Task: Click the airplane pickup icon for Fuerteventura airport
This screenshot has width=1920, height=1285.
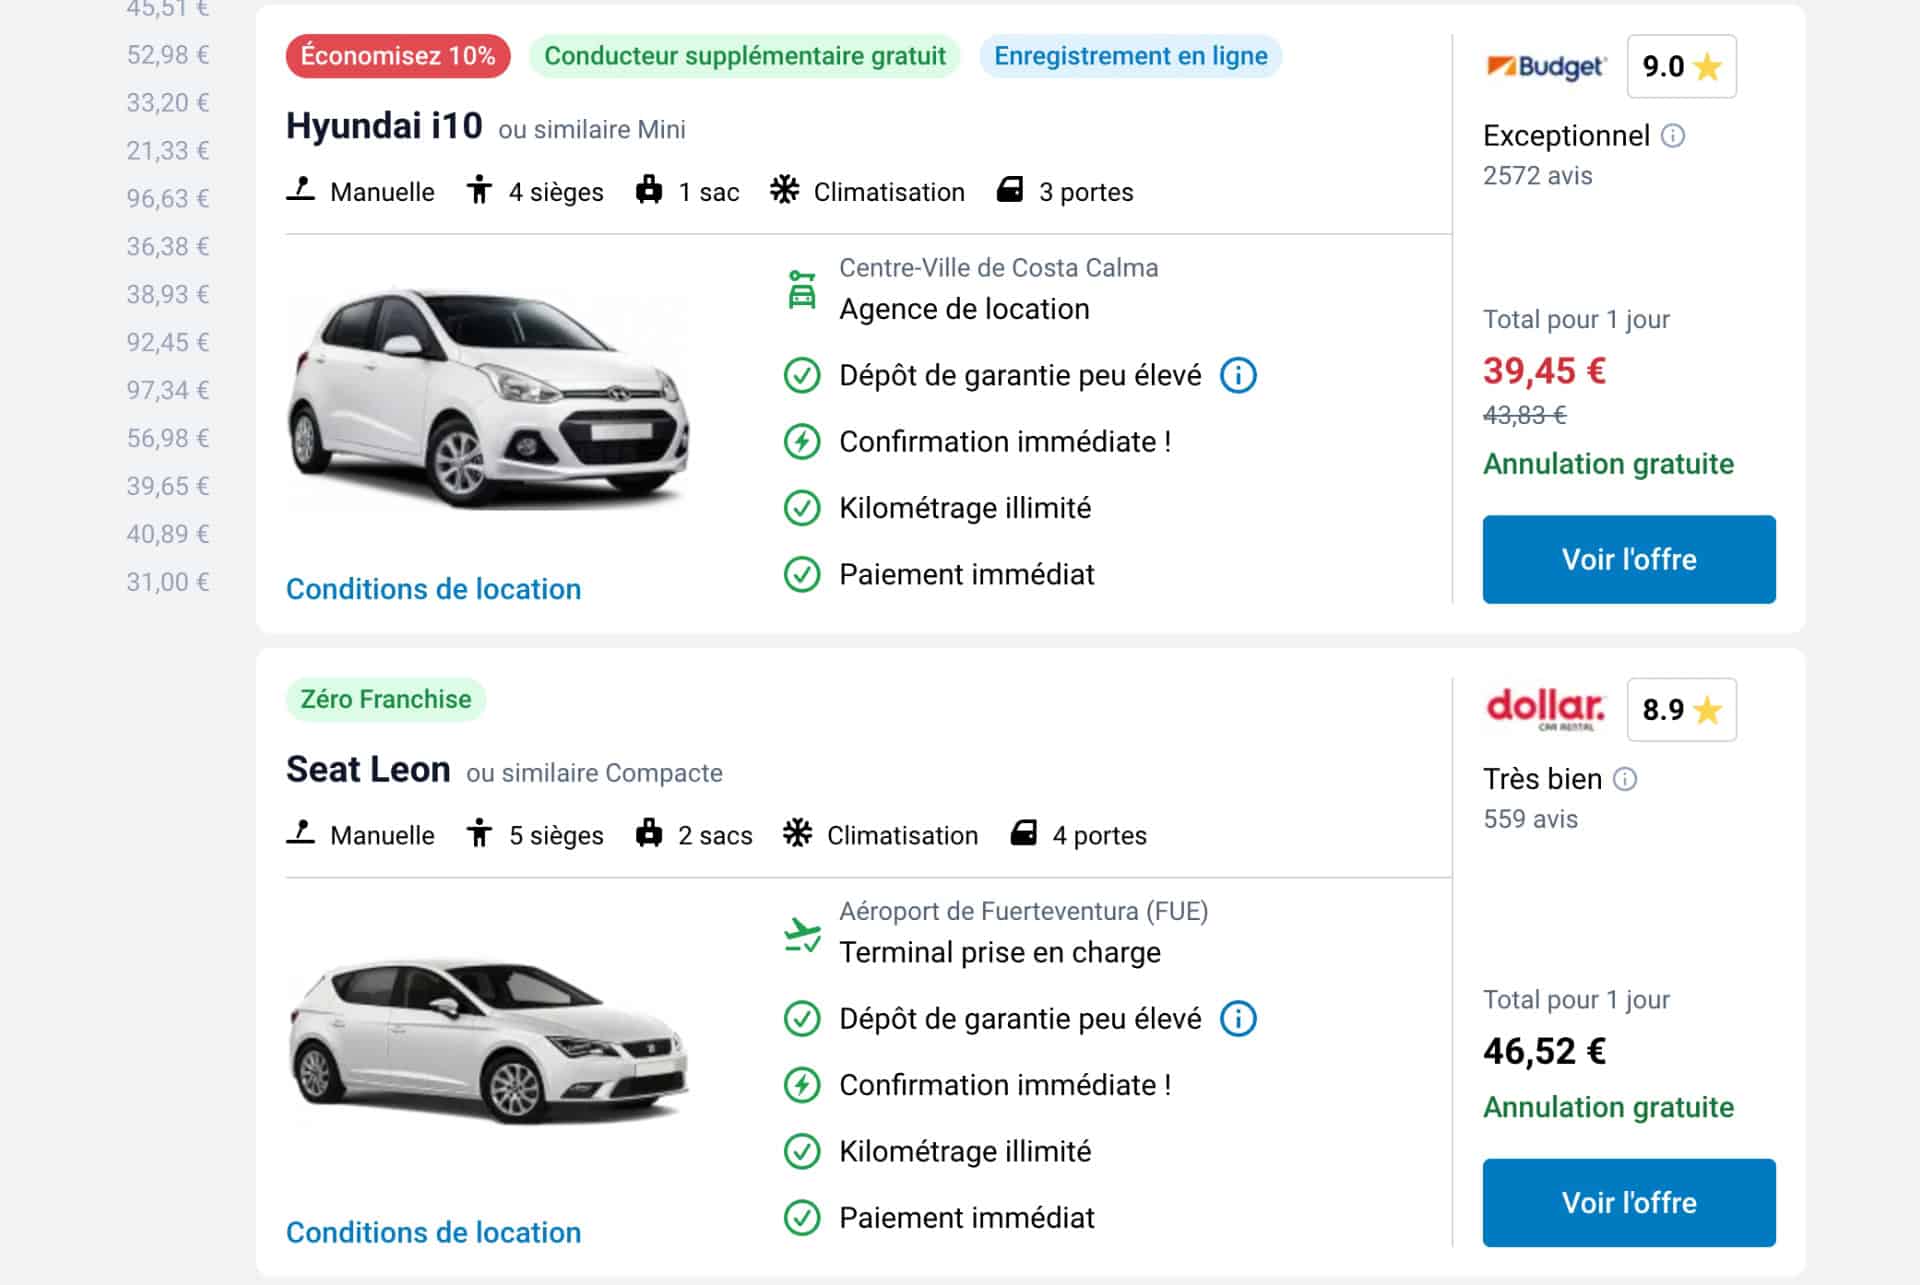Action: pos(801,932)
